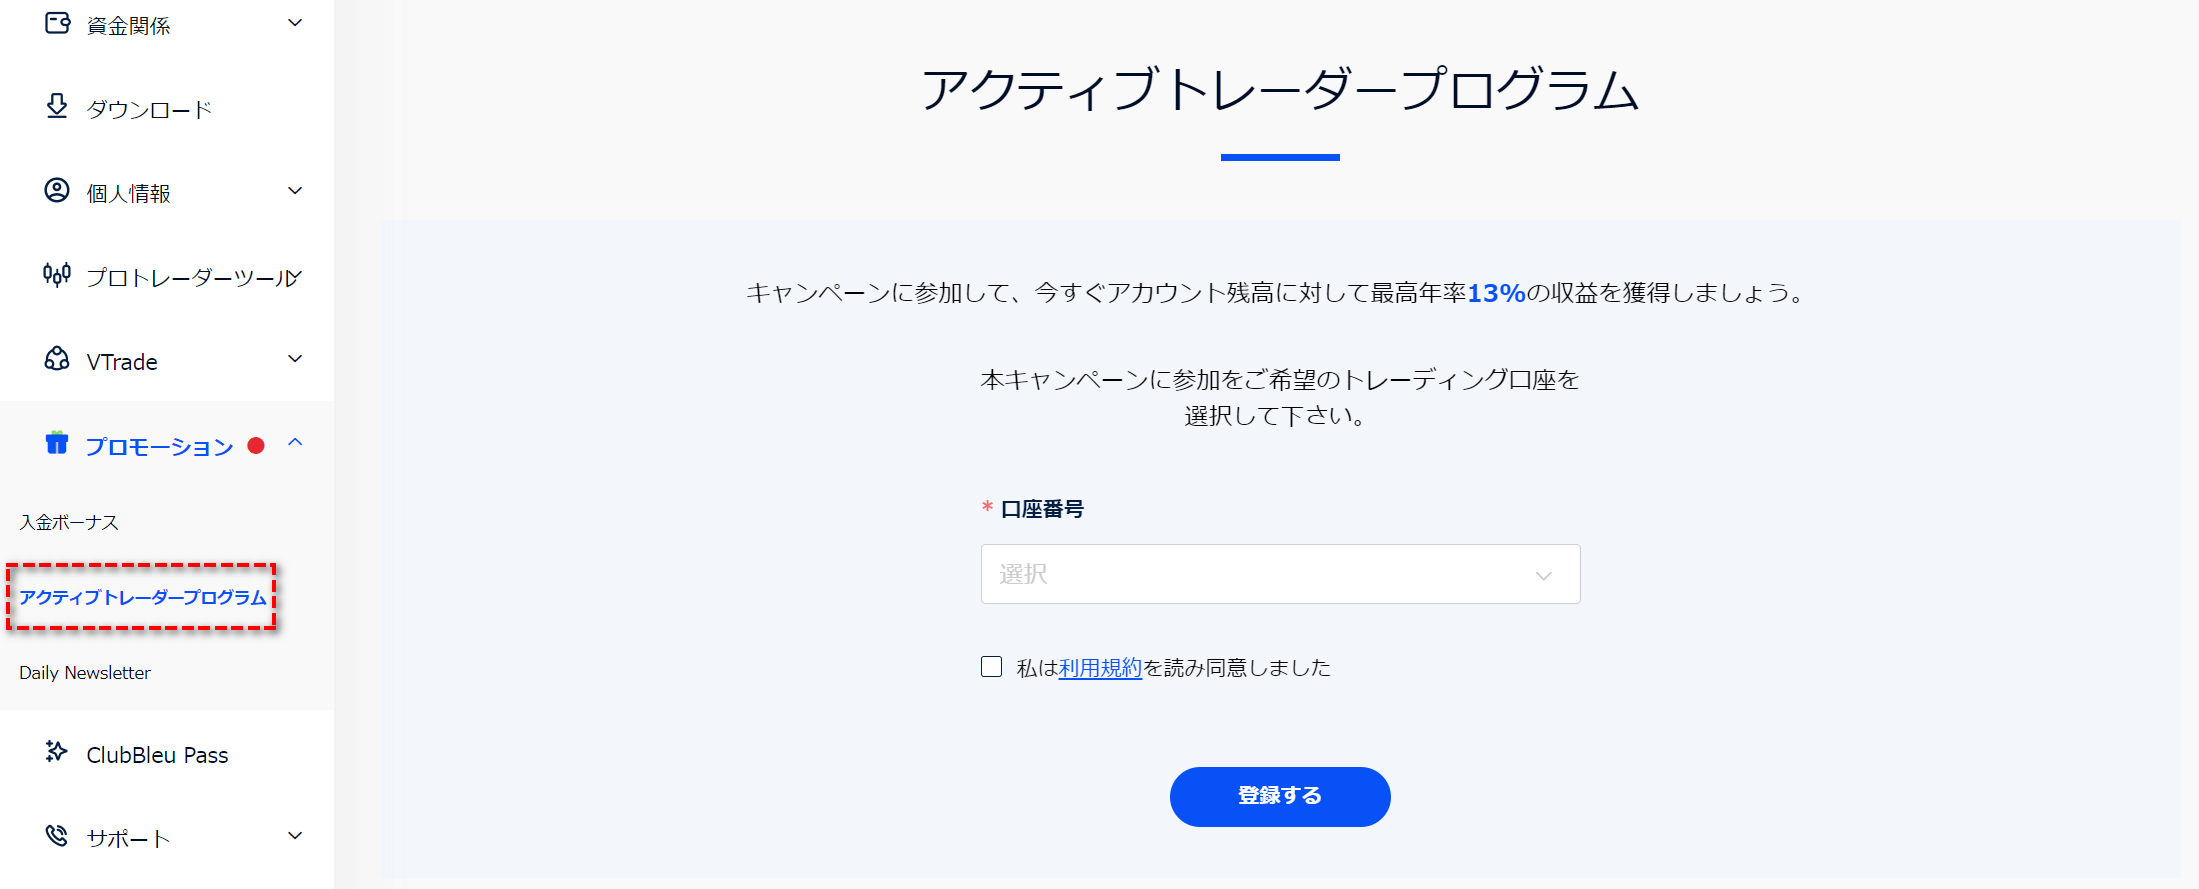Switch to 入金ボーナス promotion page
Viewport: 2199px width, 889px height.
68,521
